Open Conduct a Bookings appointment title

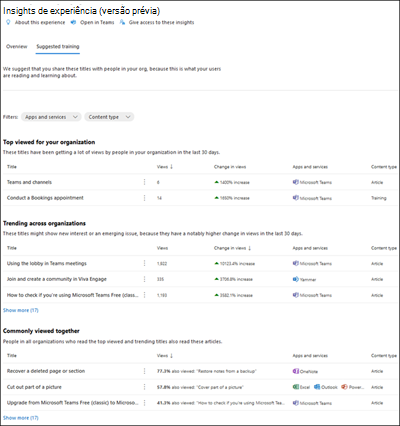45,198
